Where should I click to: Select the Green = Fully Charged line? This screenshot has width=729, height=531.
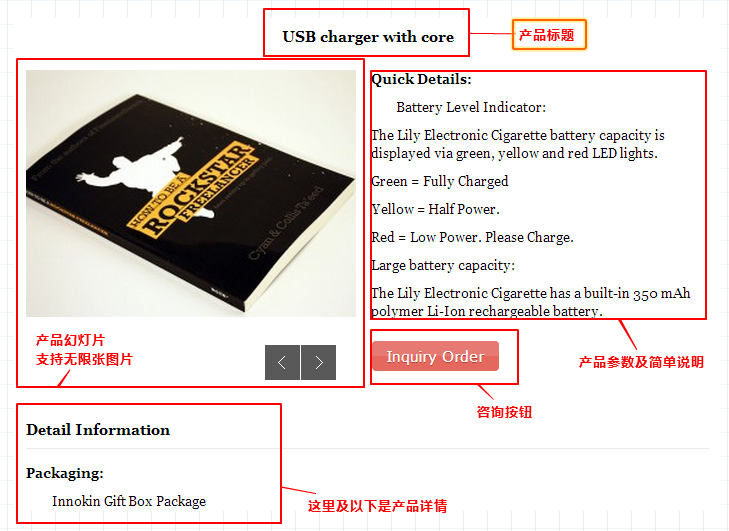[x=440, y=181]
